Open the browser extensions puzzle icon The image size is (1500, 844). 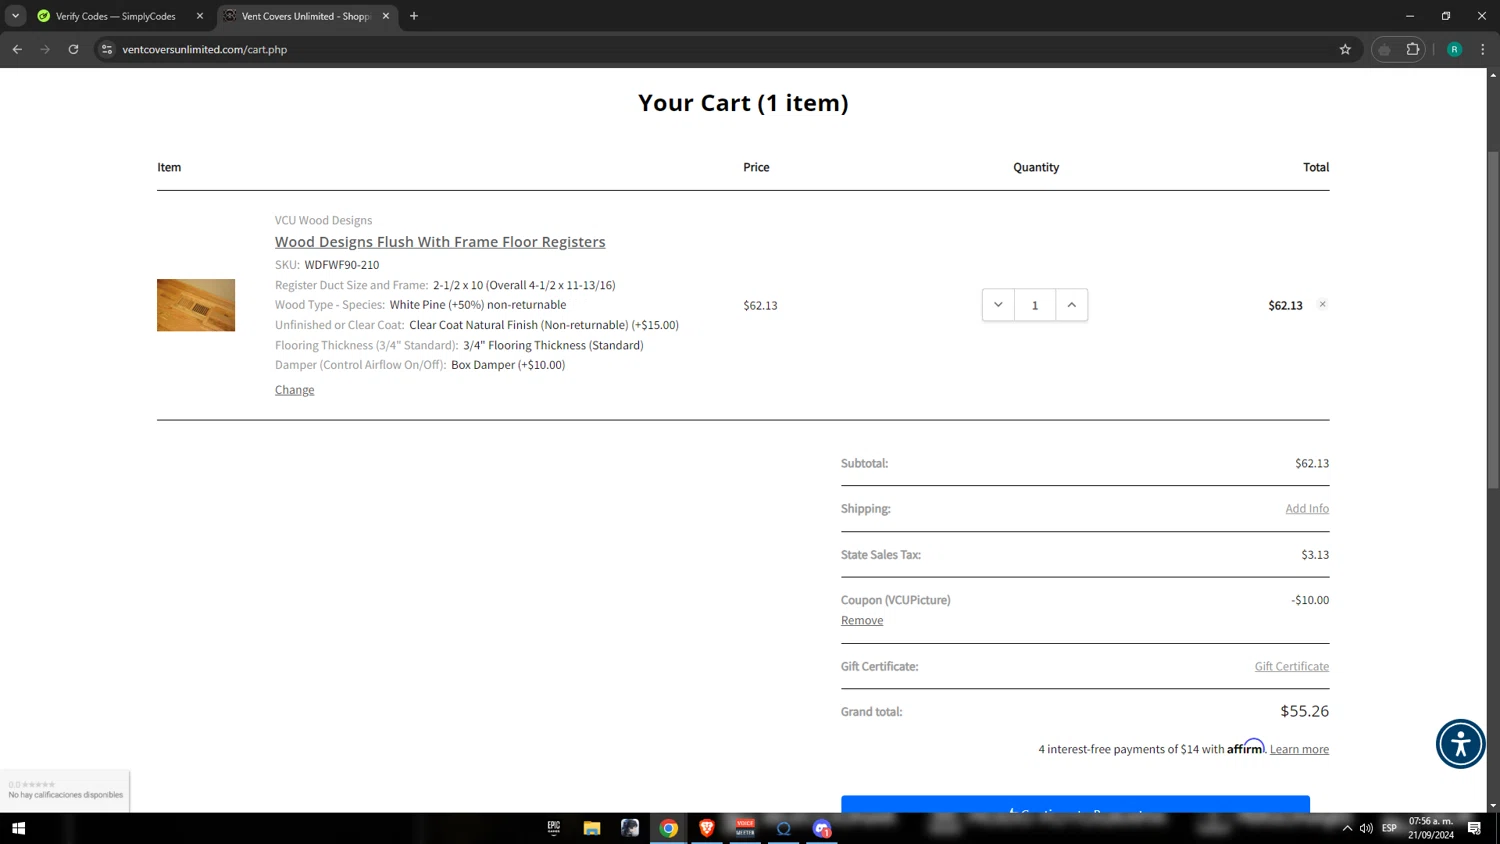pos(1412,49)
